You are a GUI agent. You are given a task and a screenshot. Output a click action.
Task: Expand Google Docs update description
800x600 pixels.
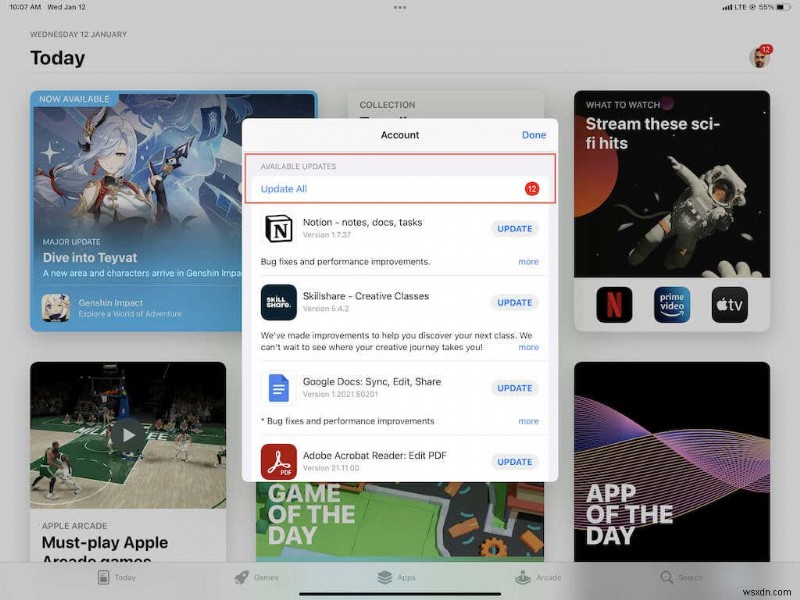pyautogui.click(x=529, y=421)
